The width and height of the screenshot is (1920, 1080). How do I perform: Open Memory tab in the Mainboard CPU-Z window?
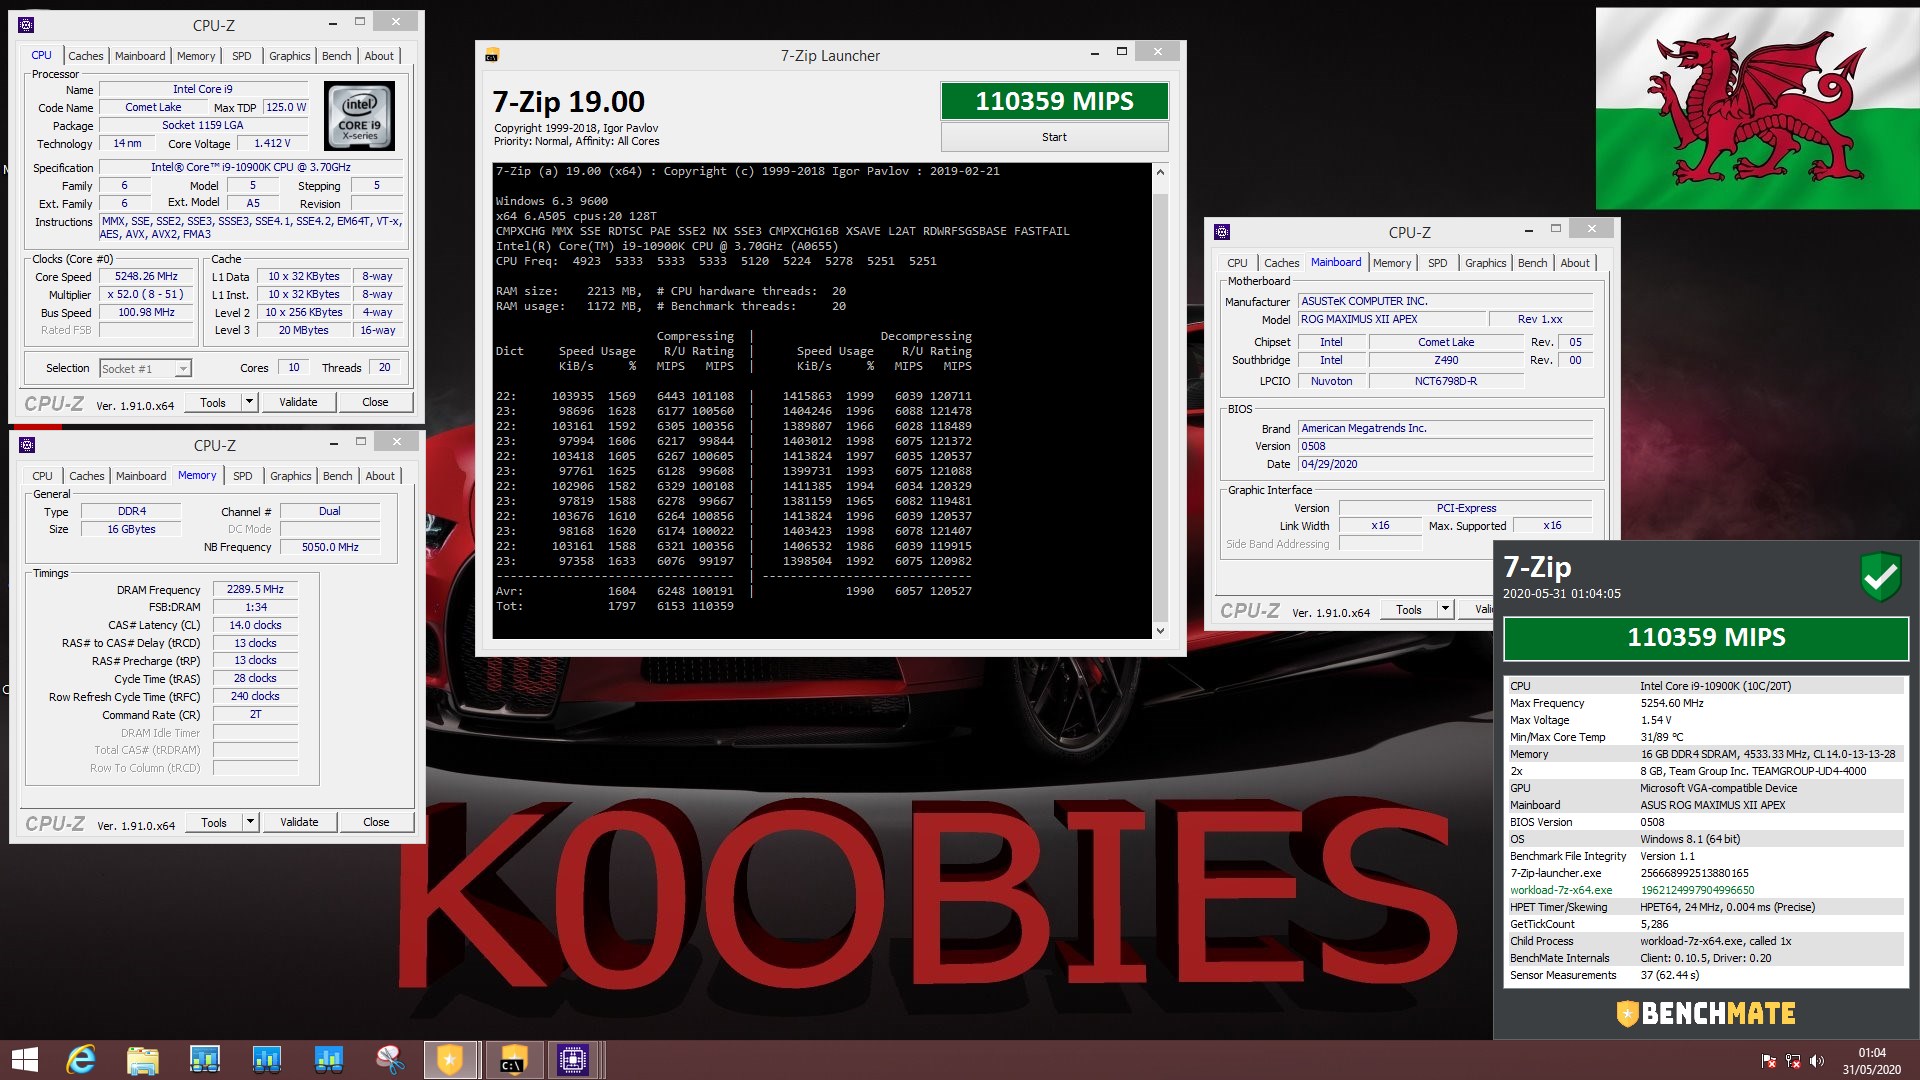[x=1392, y=263]
